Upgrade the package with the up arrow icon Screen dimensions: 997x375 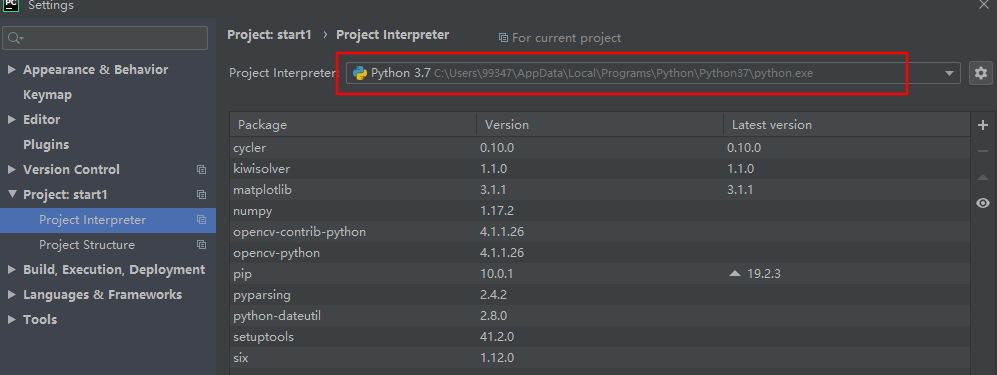coord(982,177)
